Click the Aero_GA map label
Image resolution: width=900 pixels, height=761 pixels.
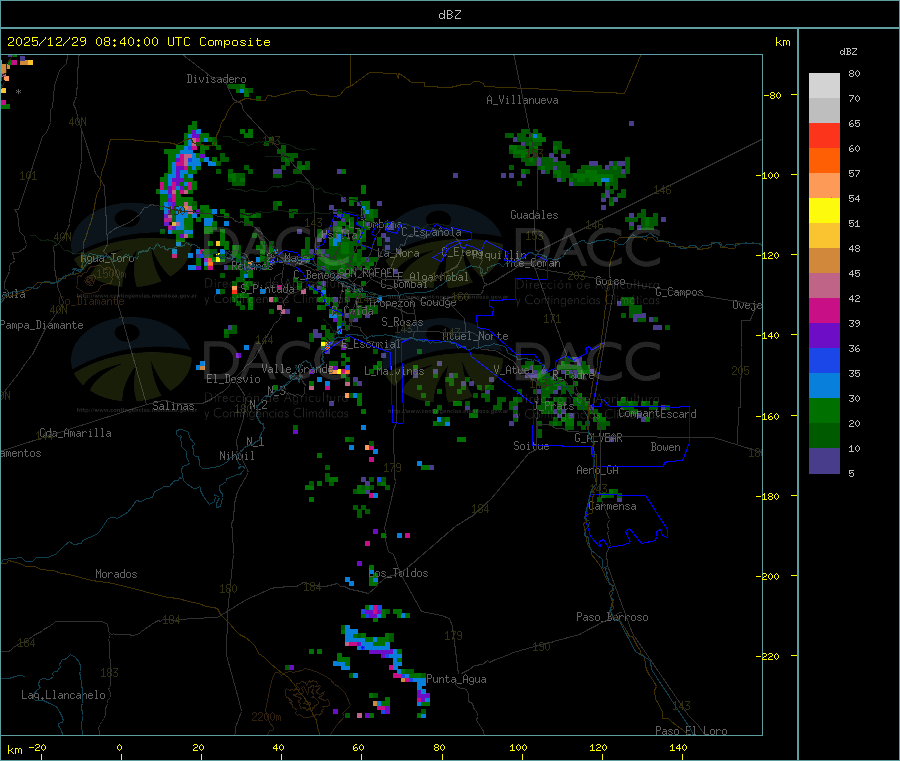tap(598, 470)
